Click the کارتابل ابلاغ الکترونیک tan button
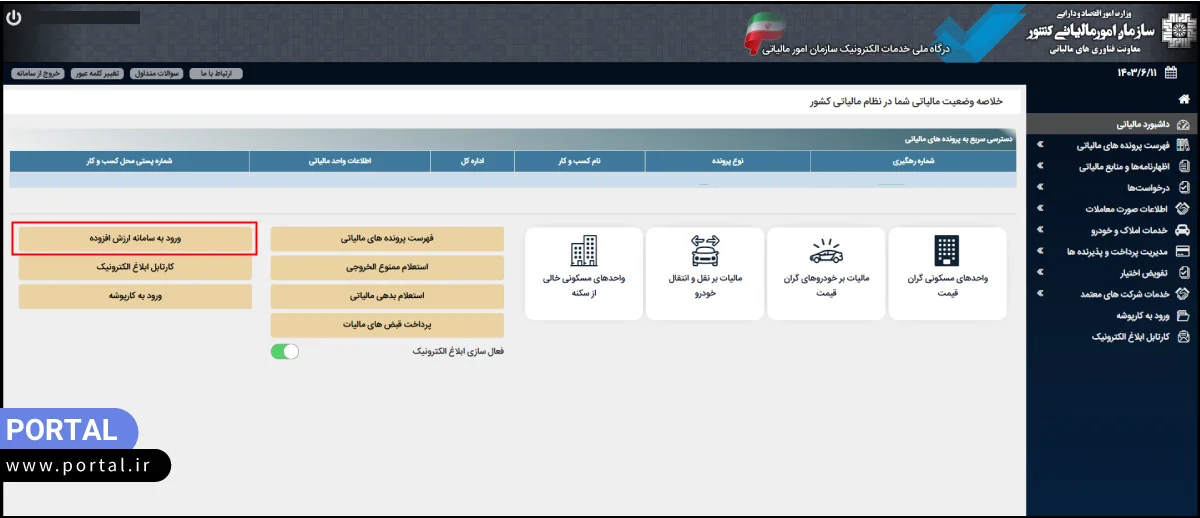 (135, 268)
